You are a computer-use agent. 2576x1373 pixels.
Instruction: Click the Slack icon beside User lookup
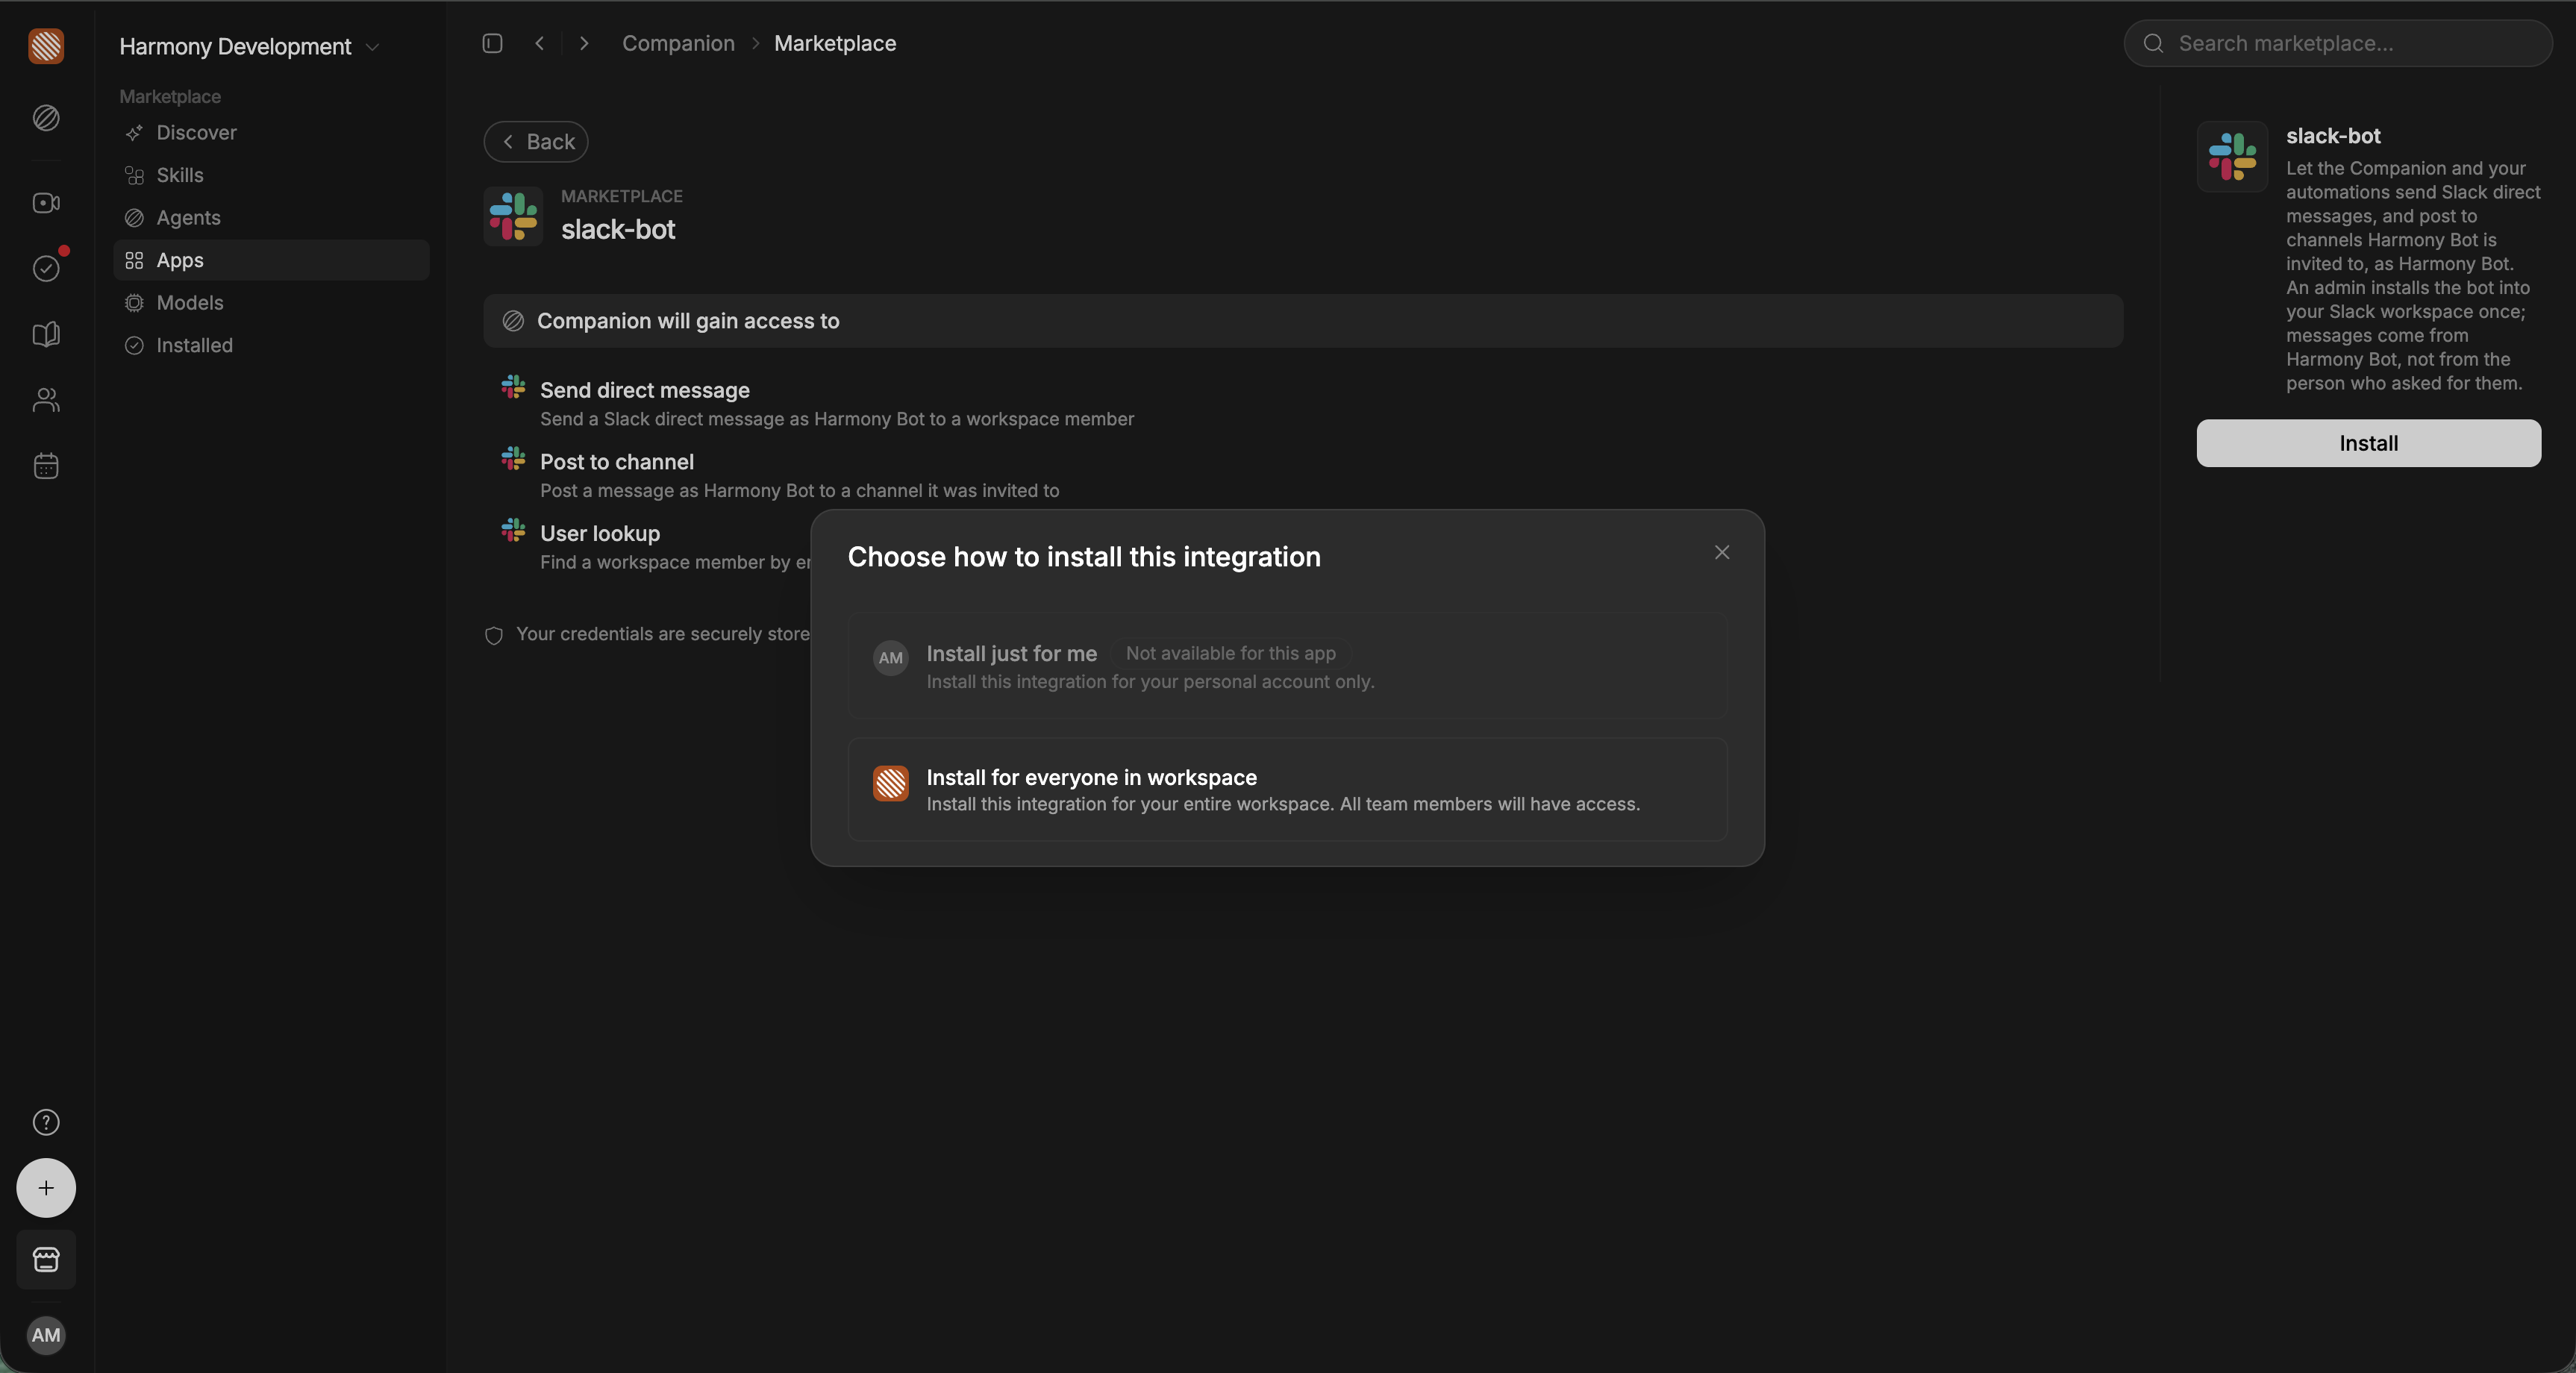(514, 531)
